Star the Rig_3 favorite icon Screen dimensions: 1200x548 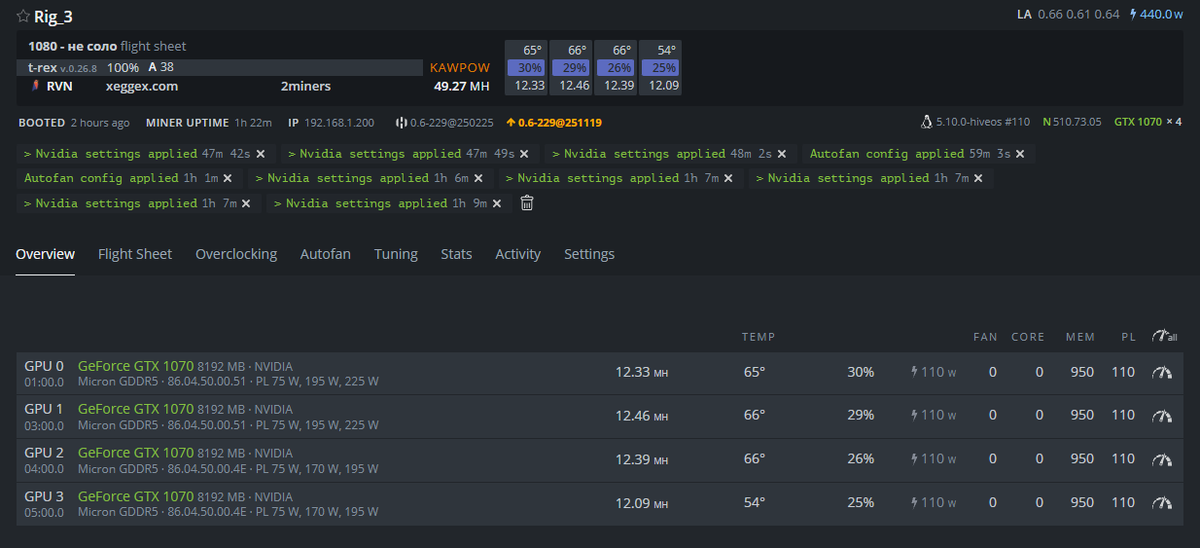[23, 16]
